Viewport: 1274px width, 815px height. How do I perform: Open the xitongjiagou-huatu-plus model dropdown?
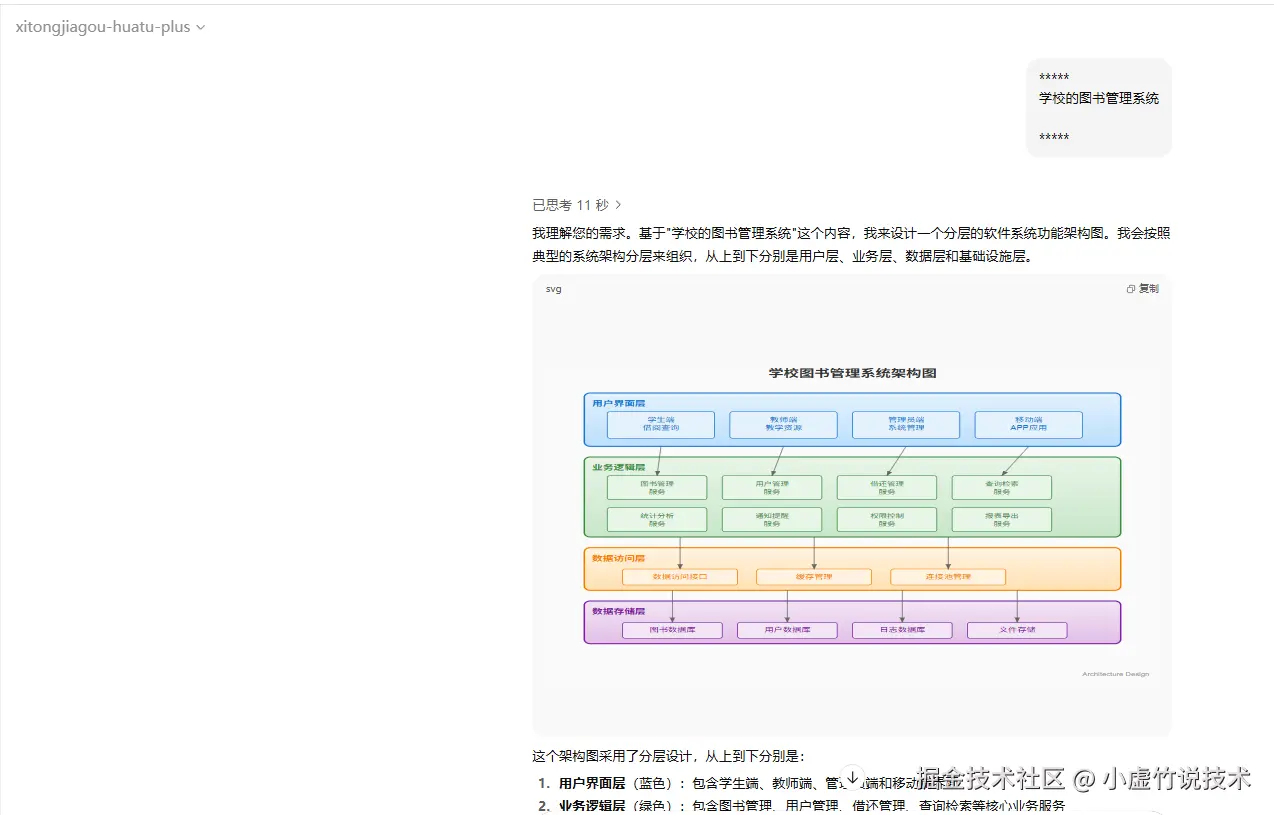tap(109, 27)
